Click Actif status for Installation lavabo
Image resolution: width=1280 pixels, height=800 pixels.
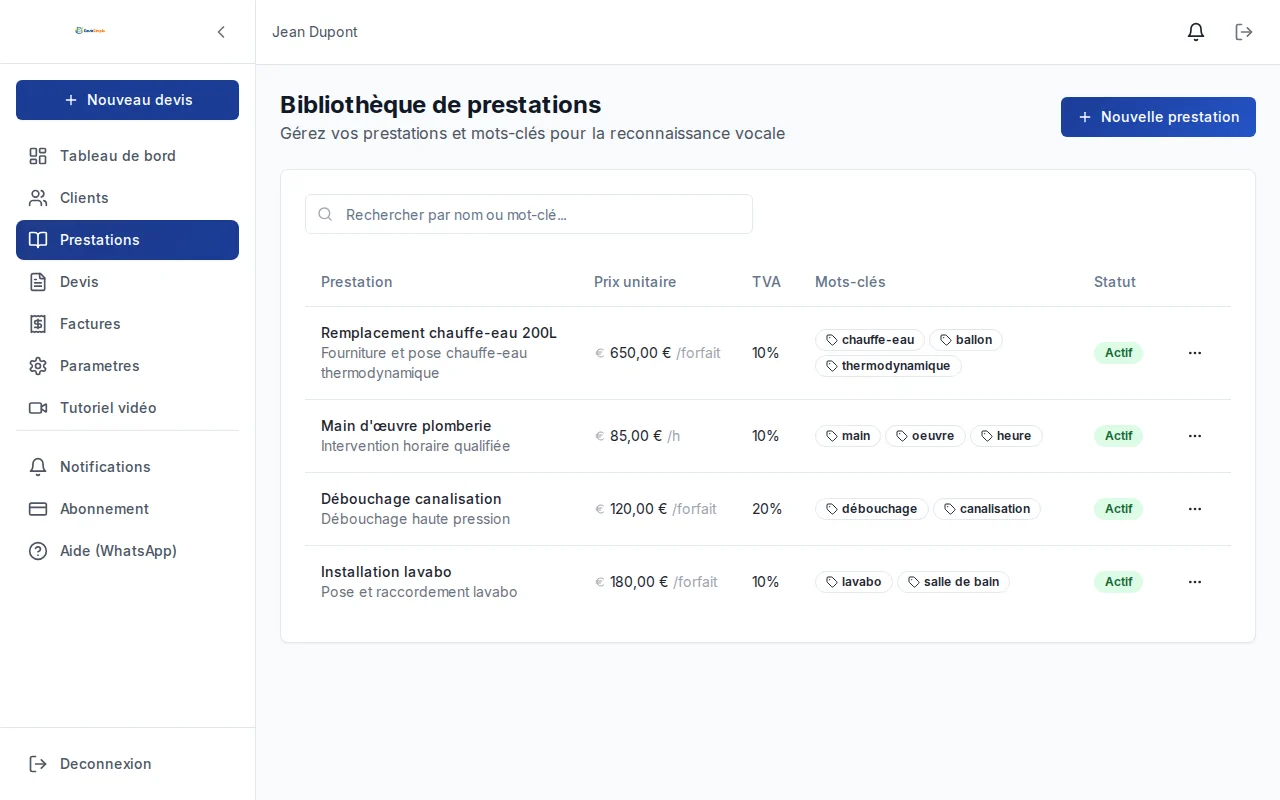1118,582
